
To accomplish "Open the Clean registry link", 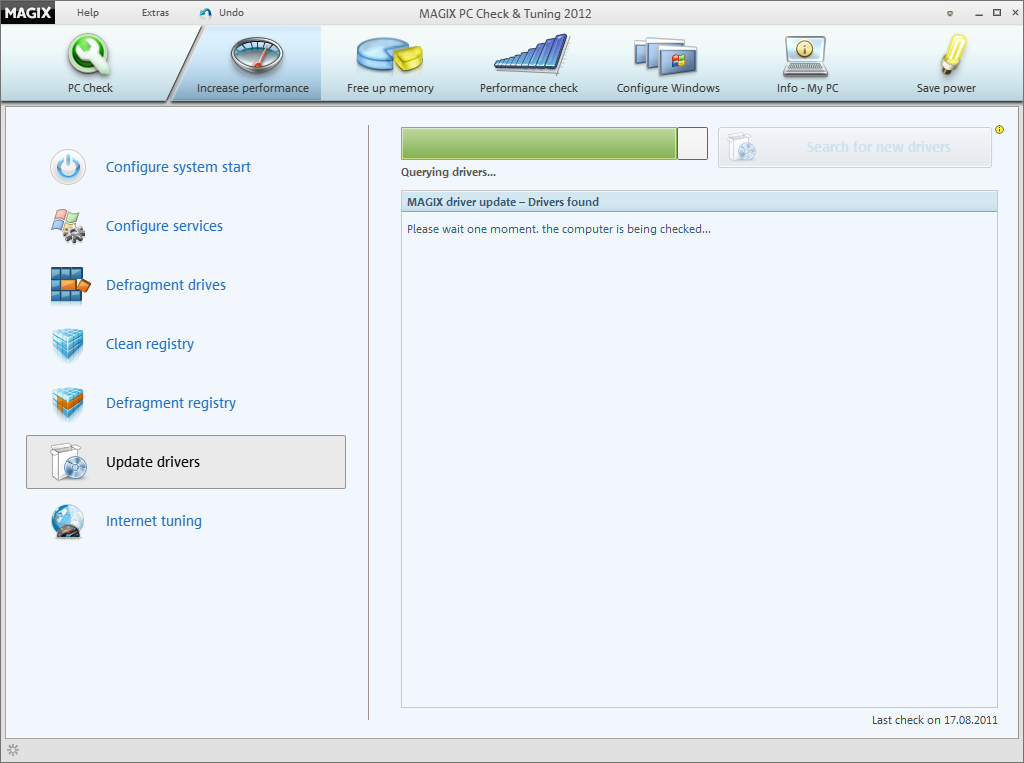I will pos(150,344).
